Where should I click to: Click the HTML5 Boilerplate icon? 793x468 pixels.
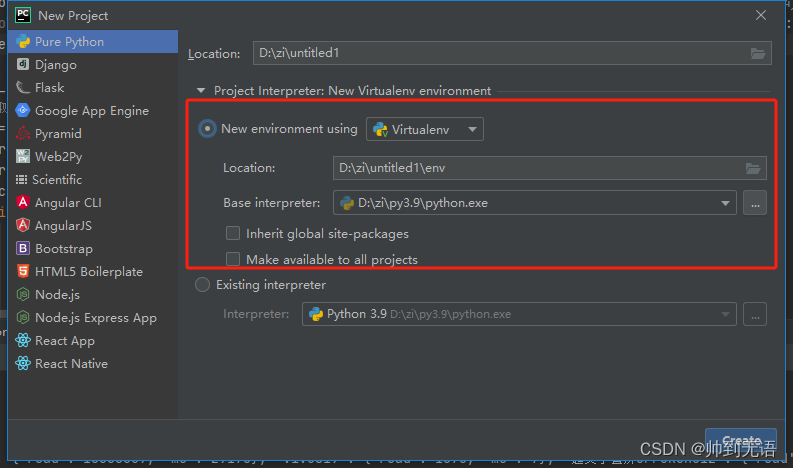[x=23, y=271]
